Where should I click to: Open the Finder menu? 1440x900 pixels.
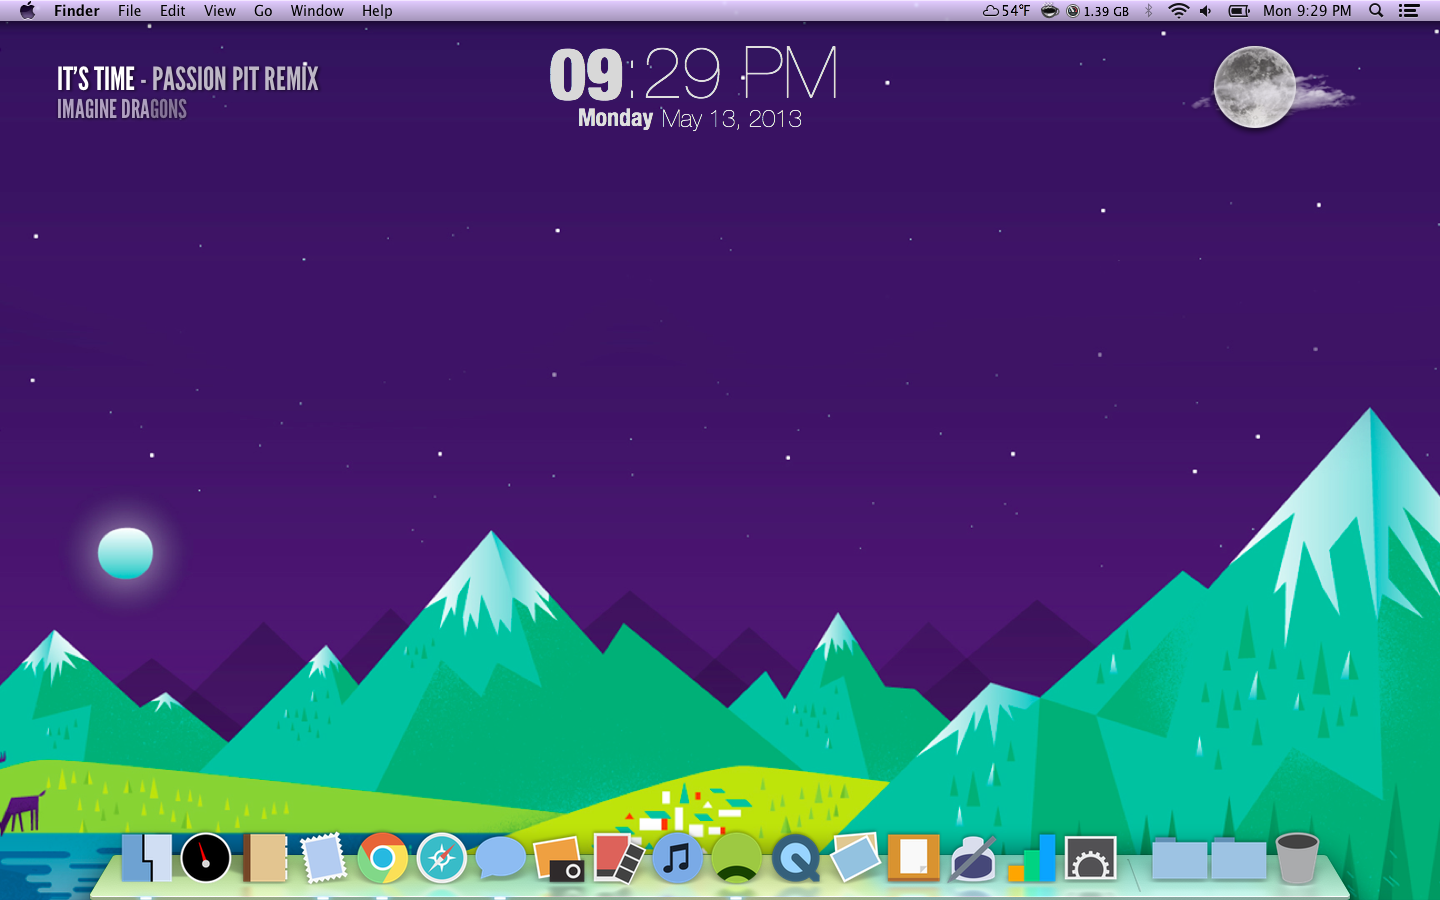tap(77, 11)
